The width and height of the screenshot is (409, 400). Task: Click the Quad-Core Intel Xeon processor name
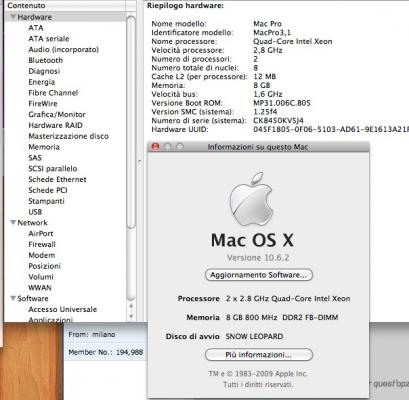click(x=293, y=41)
